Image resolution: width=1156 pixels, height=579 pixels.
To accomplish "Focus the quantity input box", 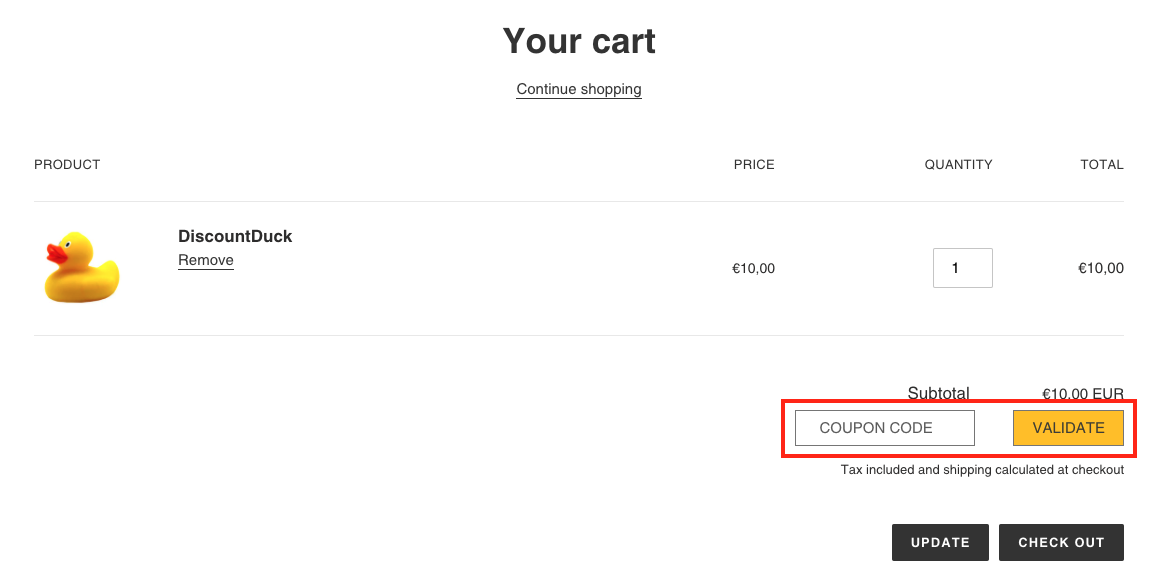I will (x=962, y=268).
